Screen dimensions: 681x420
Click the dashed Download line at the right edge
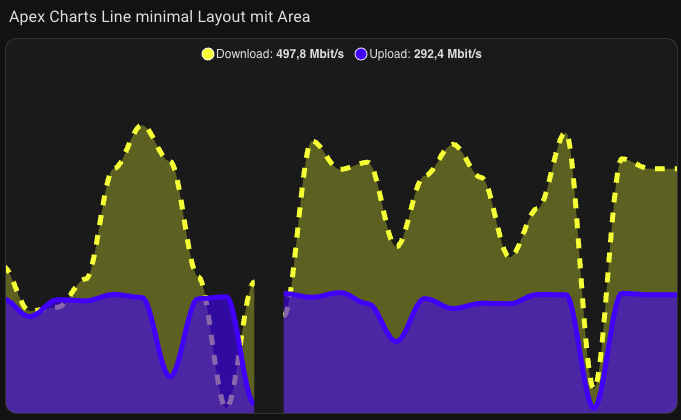670,169
